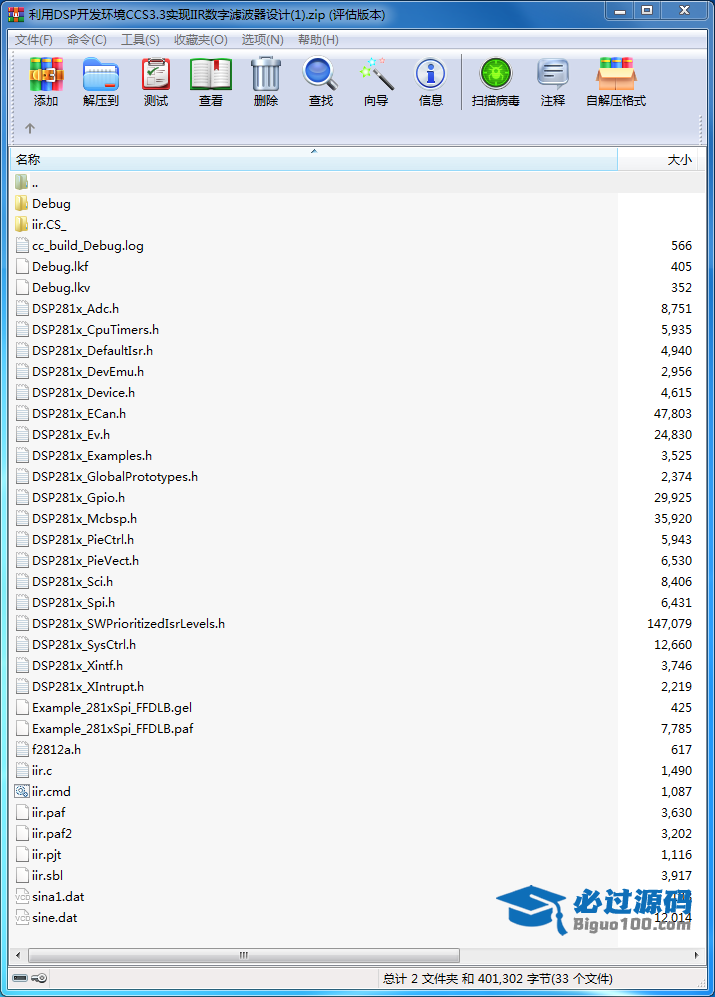Select DSP281x_PieCtrl.h file
The height and width of the screenshot is (997, 715).
(74, 539)
